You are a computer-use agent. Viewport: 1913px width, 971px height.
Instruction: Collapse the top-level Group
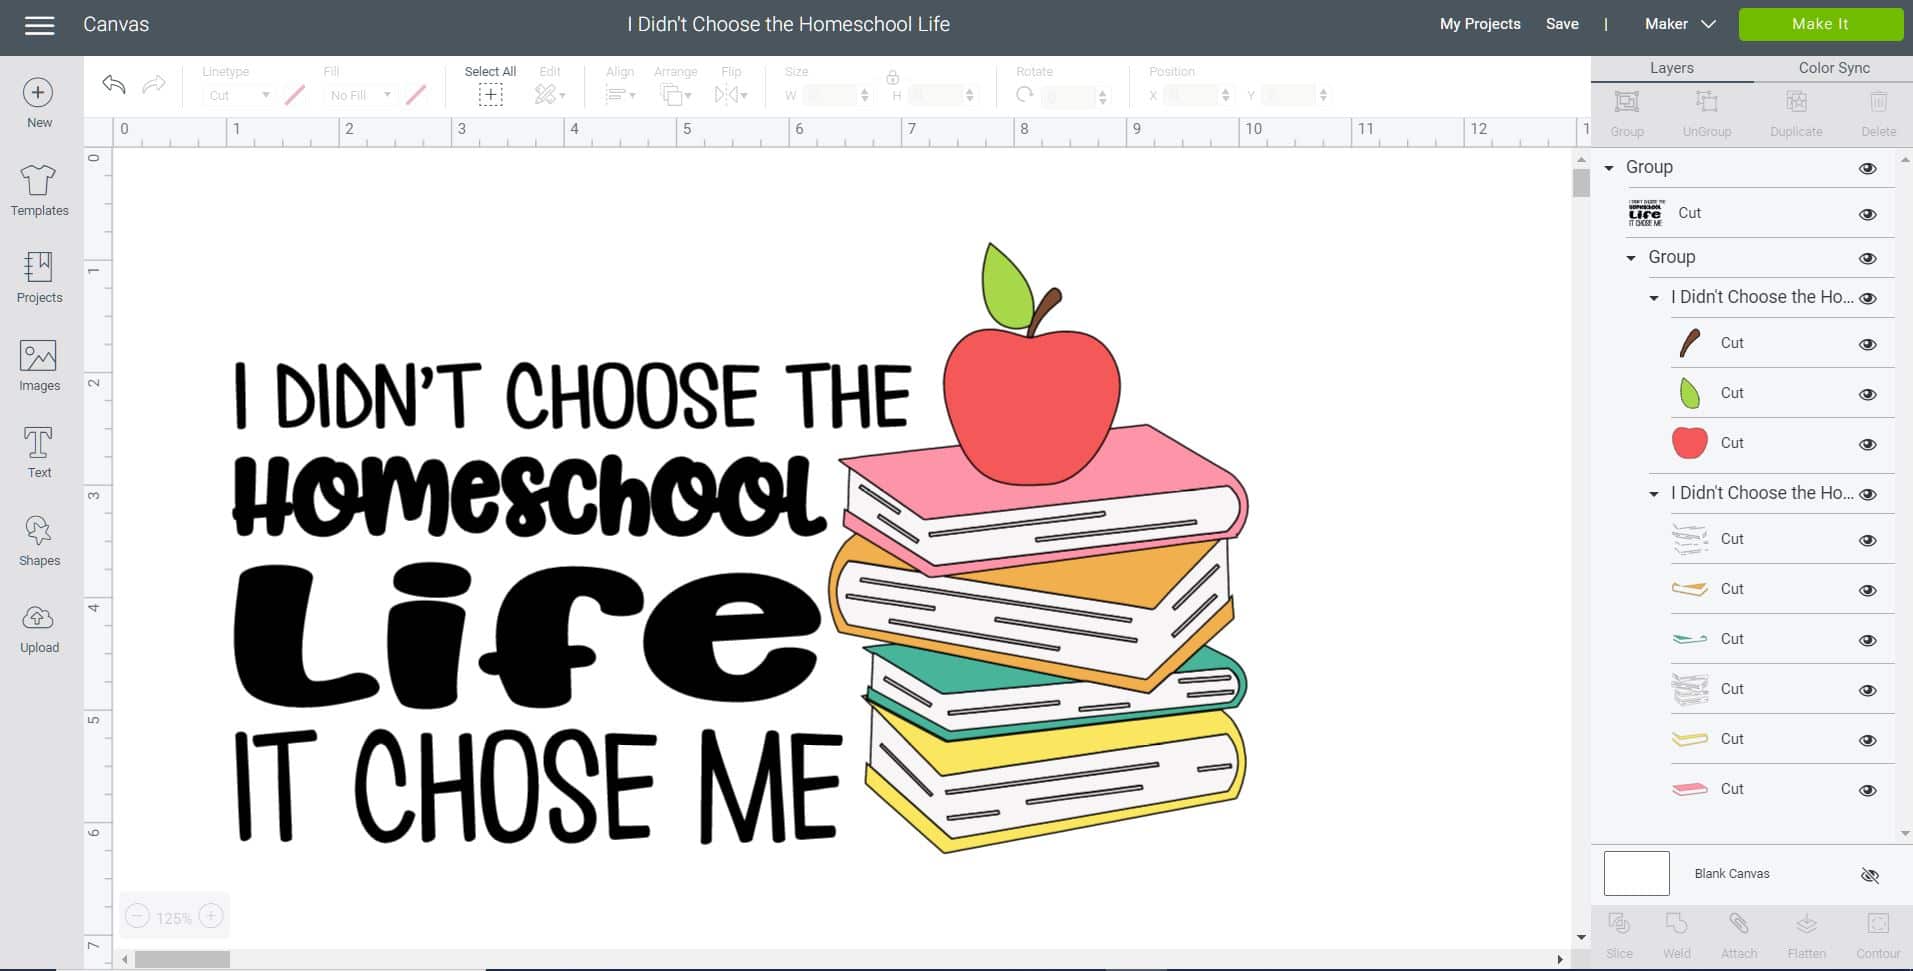1609,168
